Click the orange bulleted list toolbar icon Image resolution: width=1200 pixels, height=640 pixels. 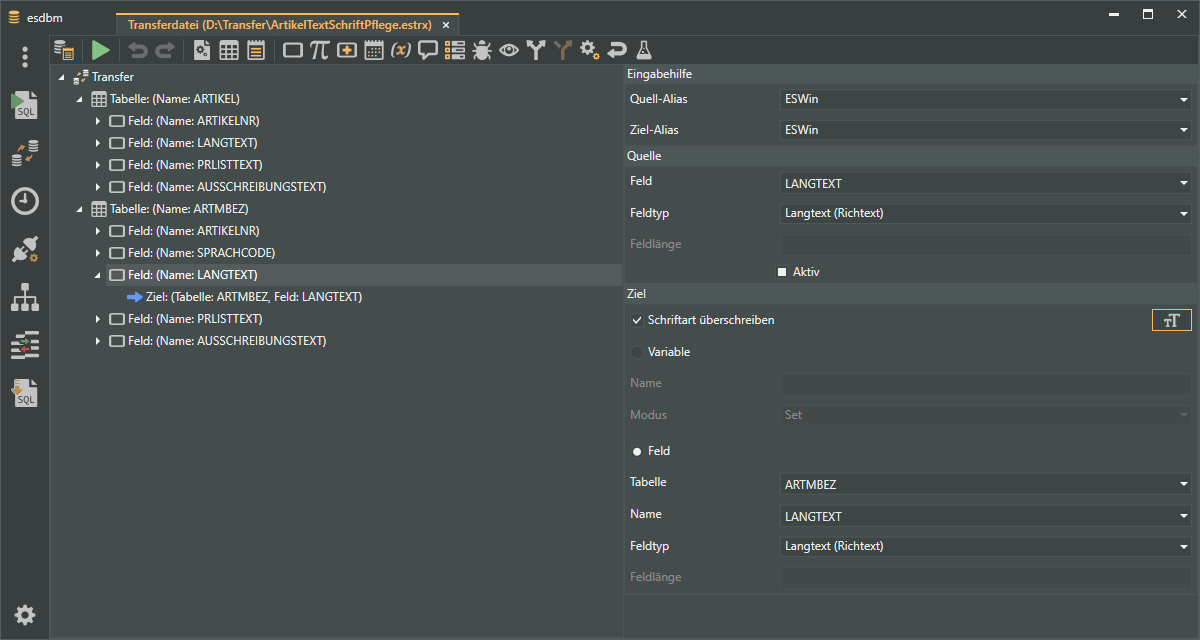[455, 50]
